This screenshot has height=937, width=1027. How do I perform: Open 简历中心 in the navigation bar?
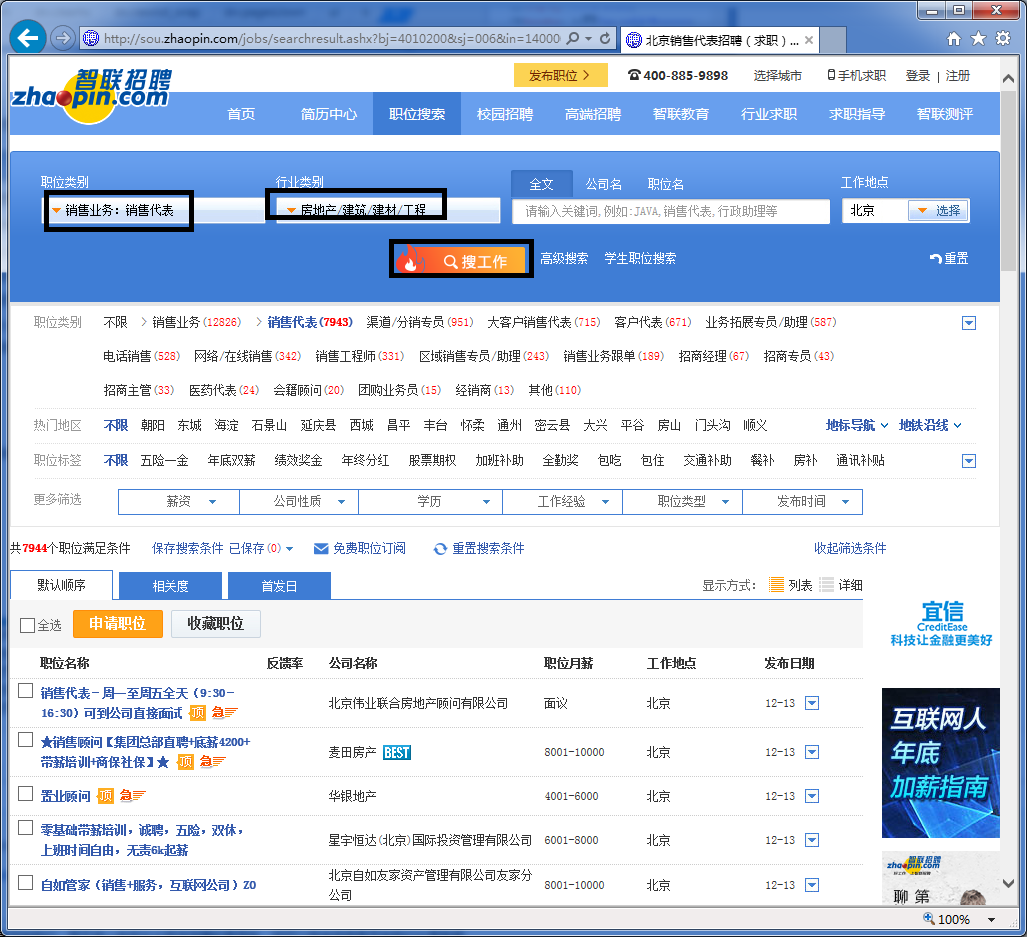pos(329,114)
